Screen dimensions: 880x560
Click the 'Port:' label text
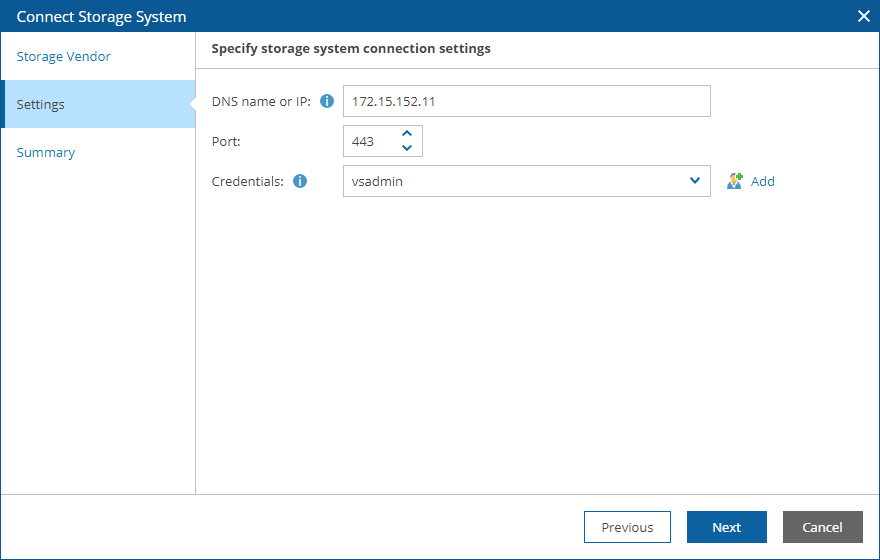[227, 142]
